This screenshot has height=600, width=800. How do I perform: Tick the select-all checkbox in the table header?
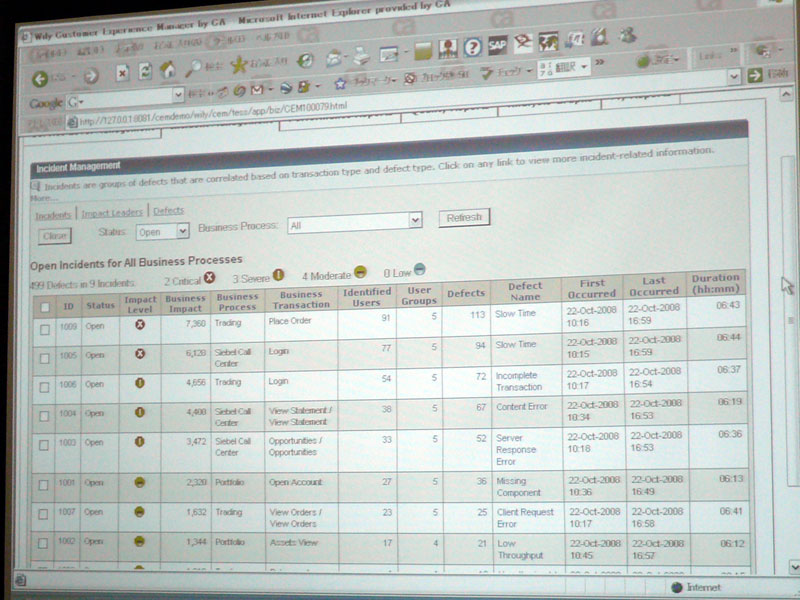[x=45, y=307]
